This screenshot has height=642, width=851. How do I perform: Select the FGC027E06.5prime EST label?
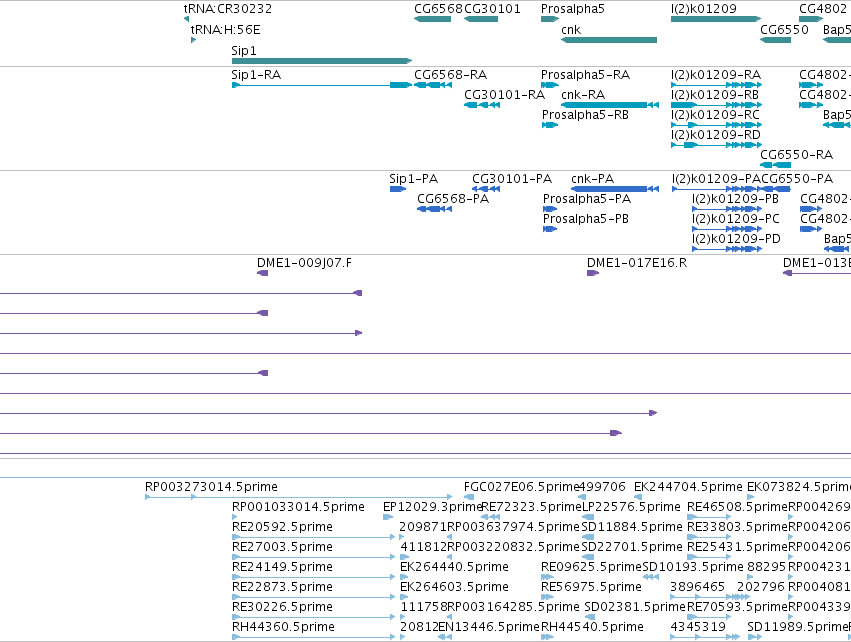(x=522, y=487)
